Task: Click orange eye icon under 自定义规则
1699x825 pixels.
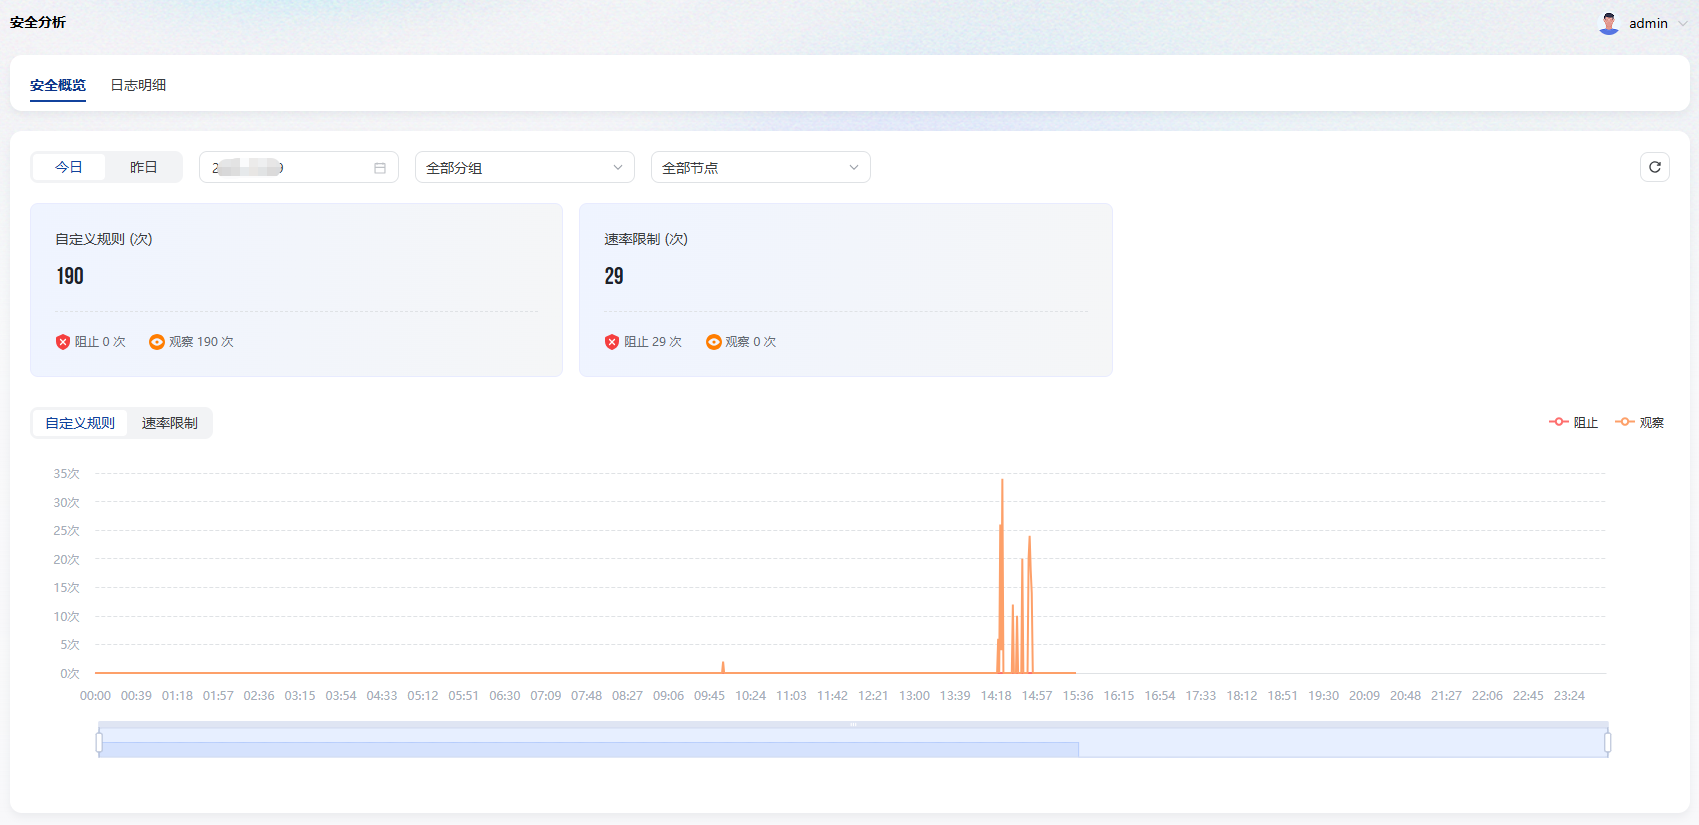Action: click(x=157, y=342)
